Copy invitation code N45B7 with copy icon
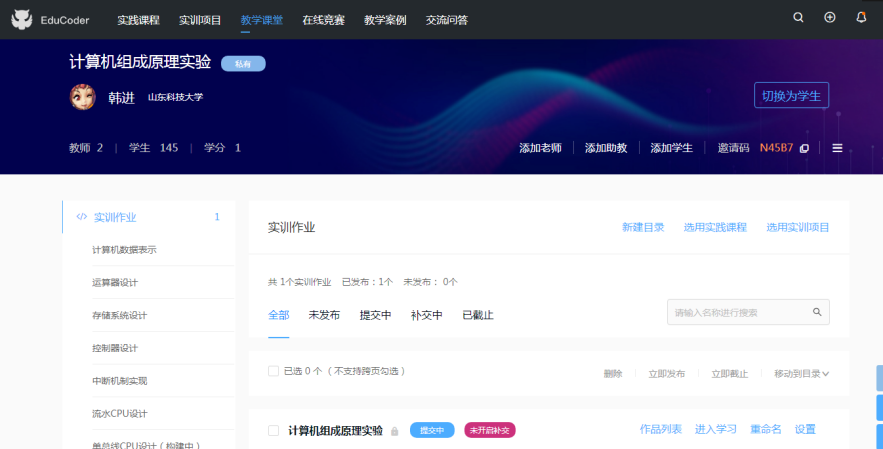The height and width of the screenshot is (449, 883). 804,148
